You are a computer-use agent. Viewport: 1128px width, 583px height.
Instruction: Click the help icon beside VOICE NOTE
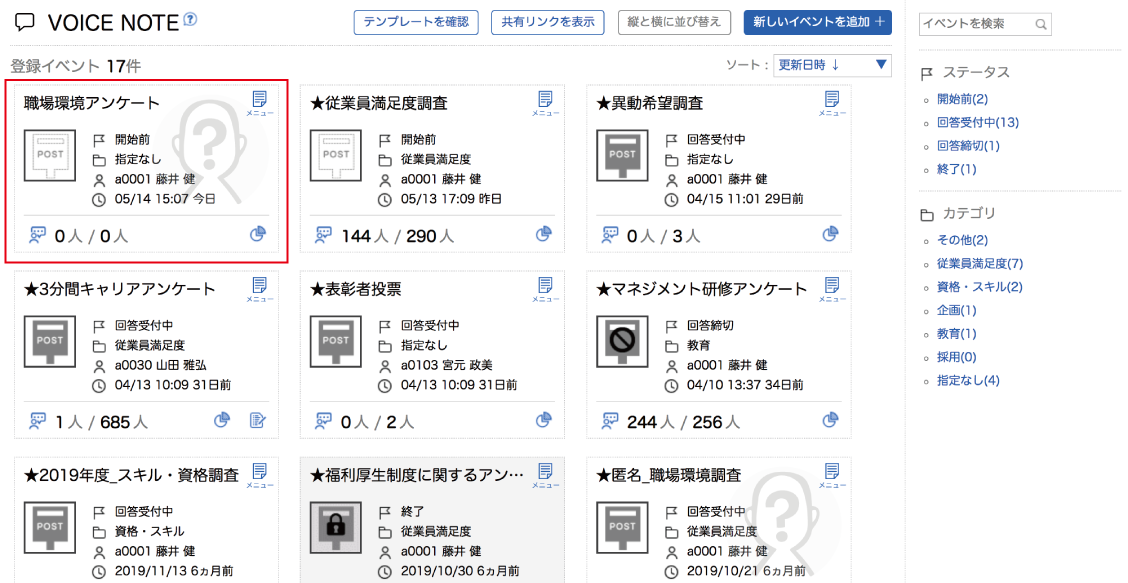191,19
